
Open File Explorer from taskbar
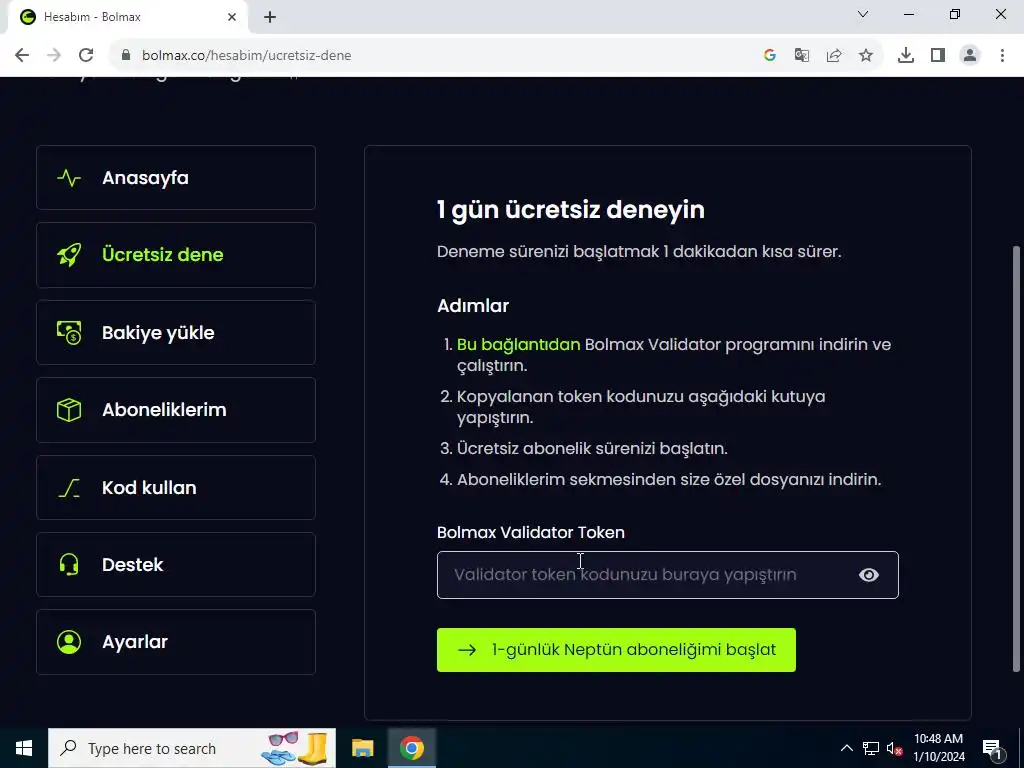click(x=362, y=748)
